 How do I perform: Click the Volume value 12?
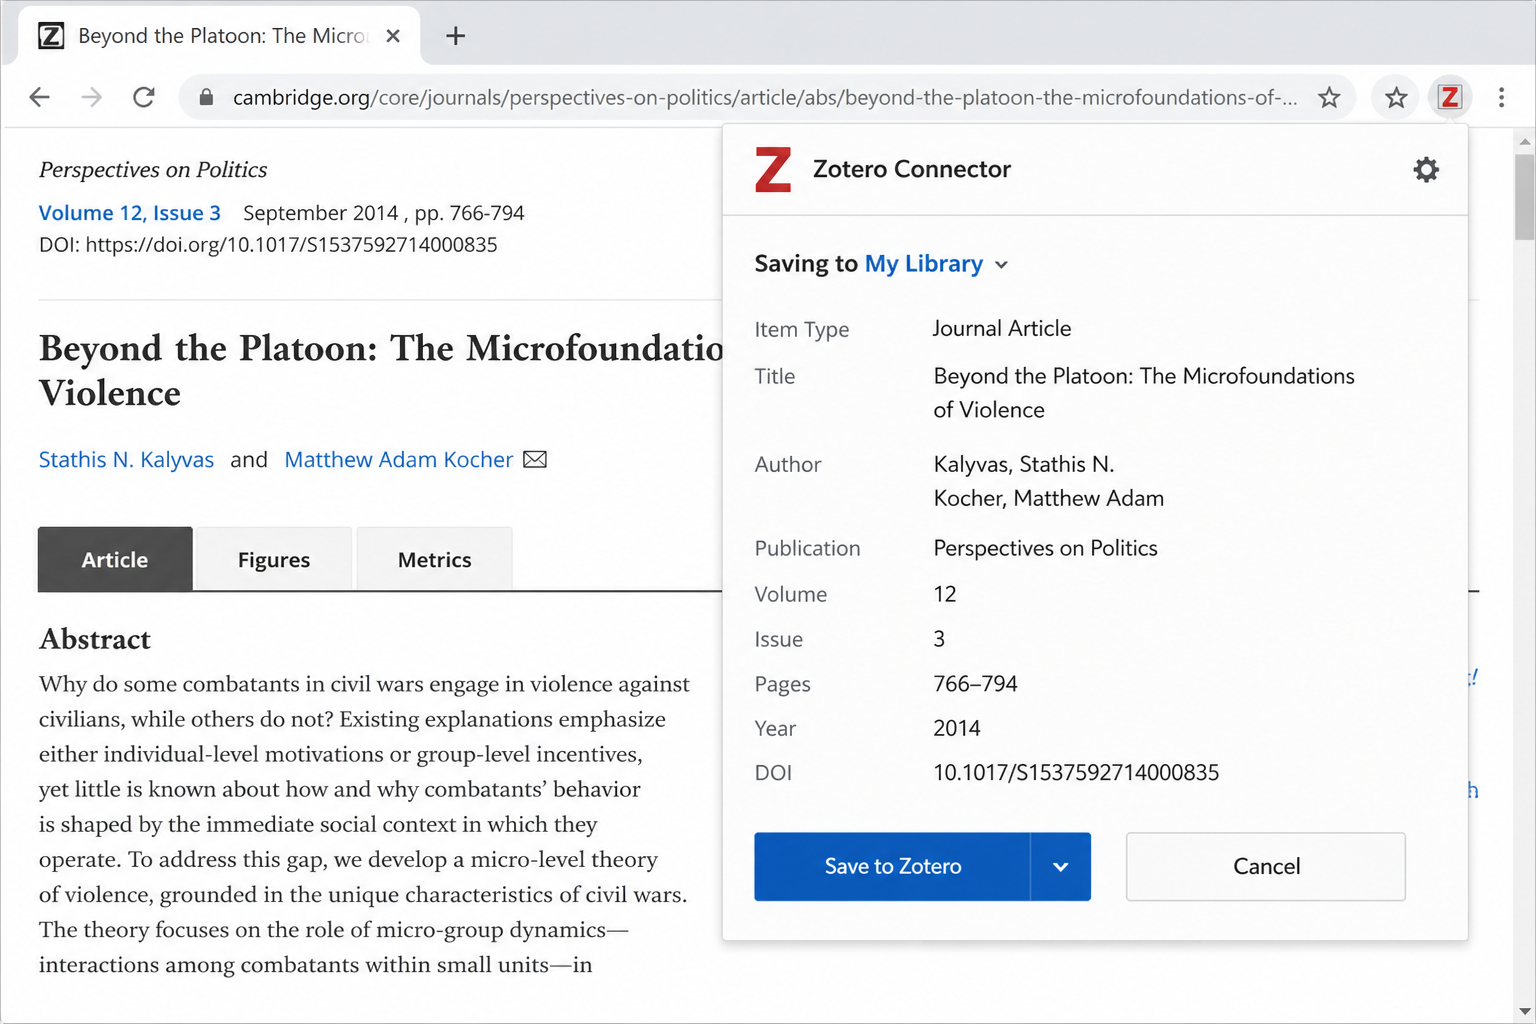[x=945, y=594]
